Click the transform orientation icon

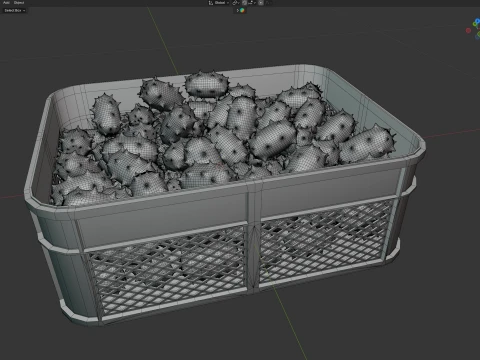(x=211, y=3)
